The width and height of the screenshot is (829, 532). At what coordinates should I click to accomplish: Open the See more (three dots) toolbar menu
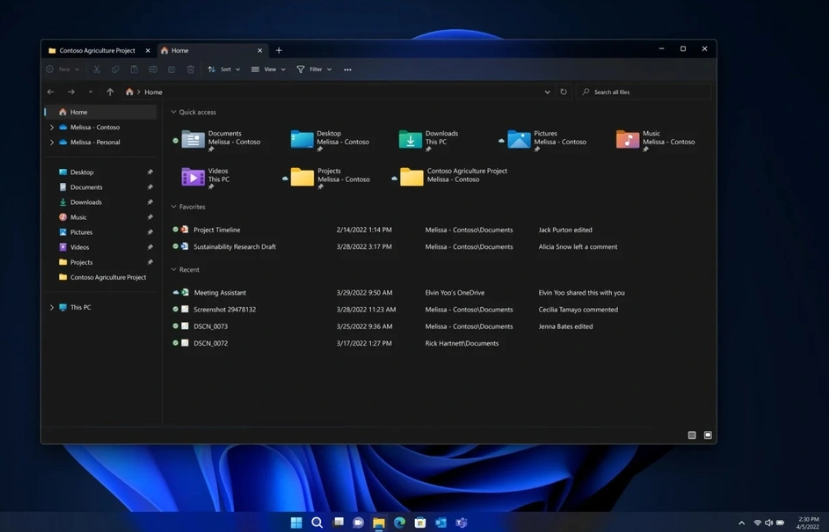(x=347, y=70)
